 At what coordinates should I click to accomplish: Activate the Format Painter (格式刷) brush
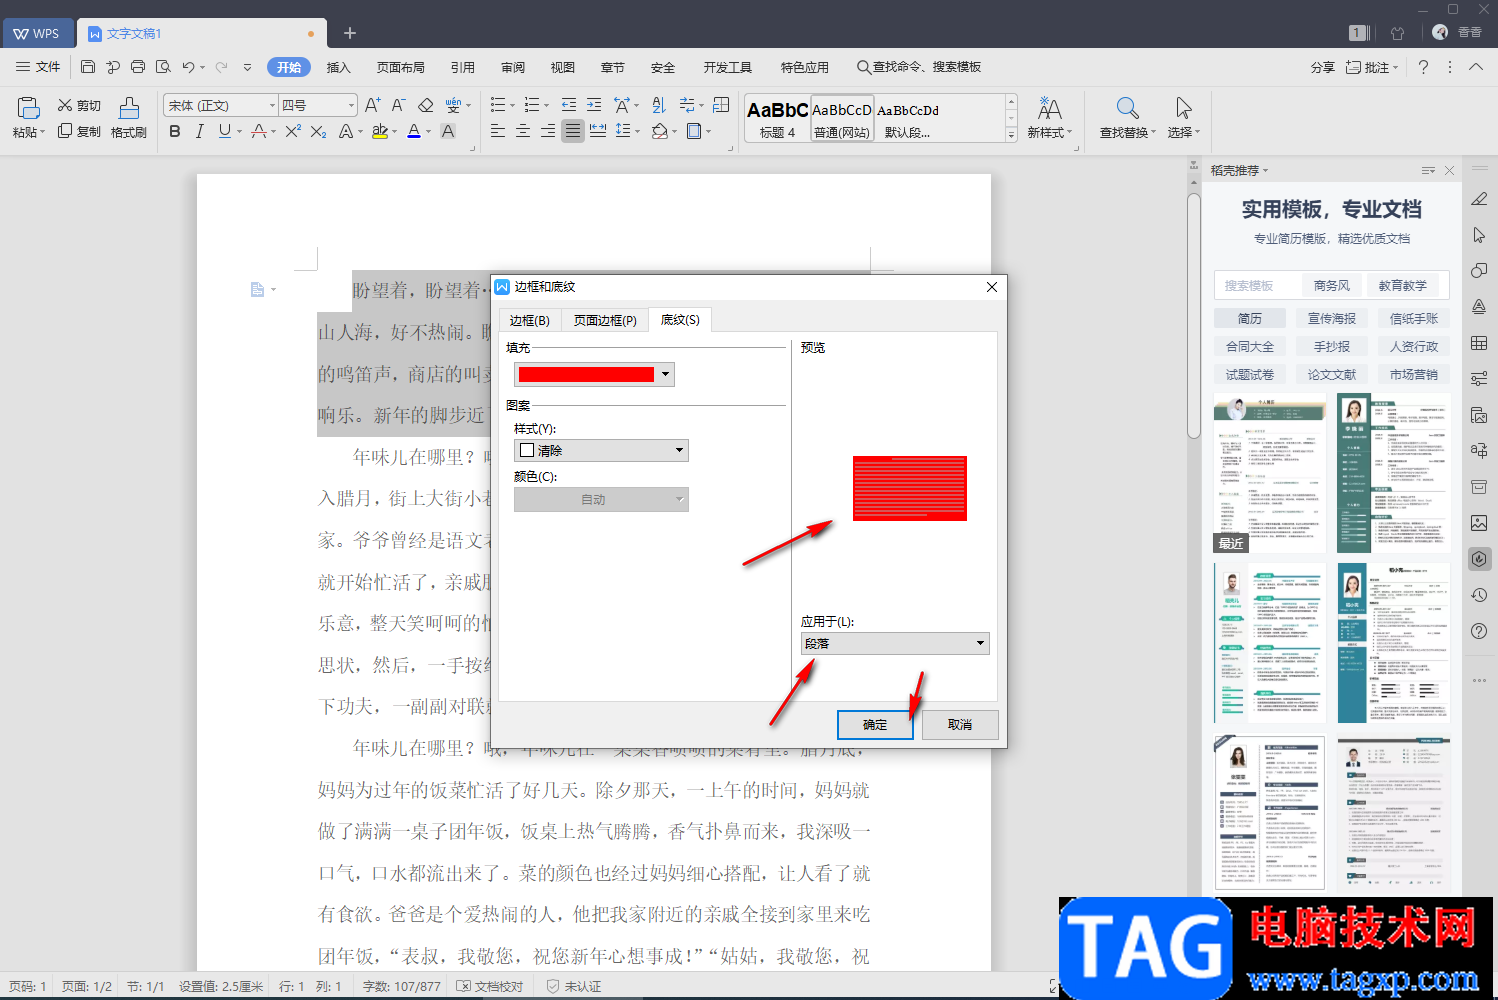pos(129,118)
